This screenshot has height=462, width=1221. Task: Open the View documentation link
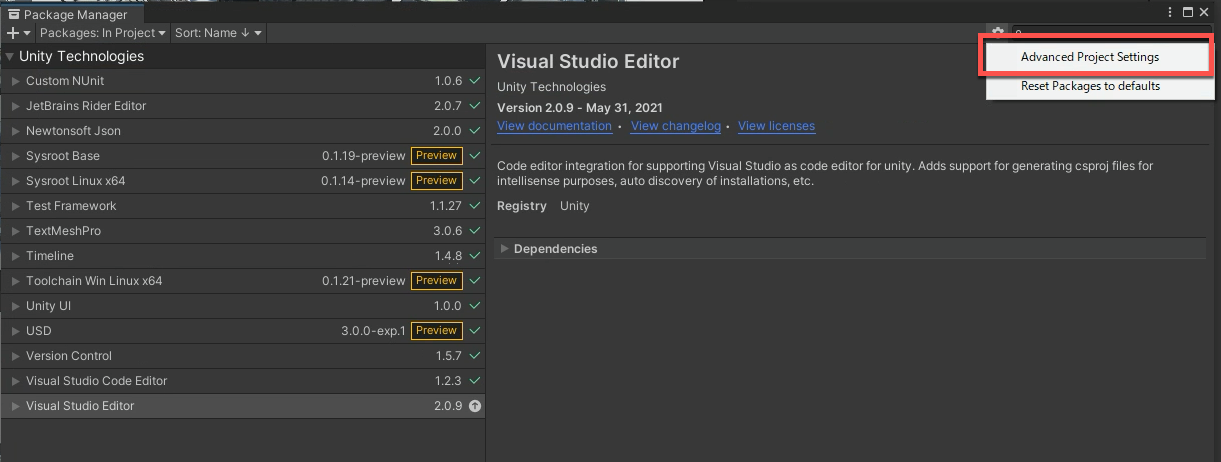(x=554, y=126)
